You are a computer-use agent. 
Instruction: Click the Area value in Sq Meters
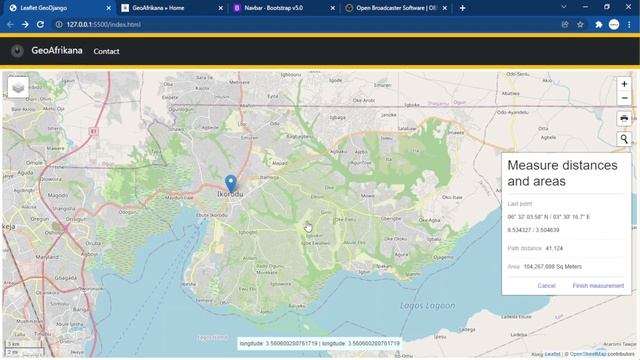[x=553, y=267]
